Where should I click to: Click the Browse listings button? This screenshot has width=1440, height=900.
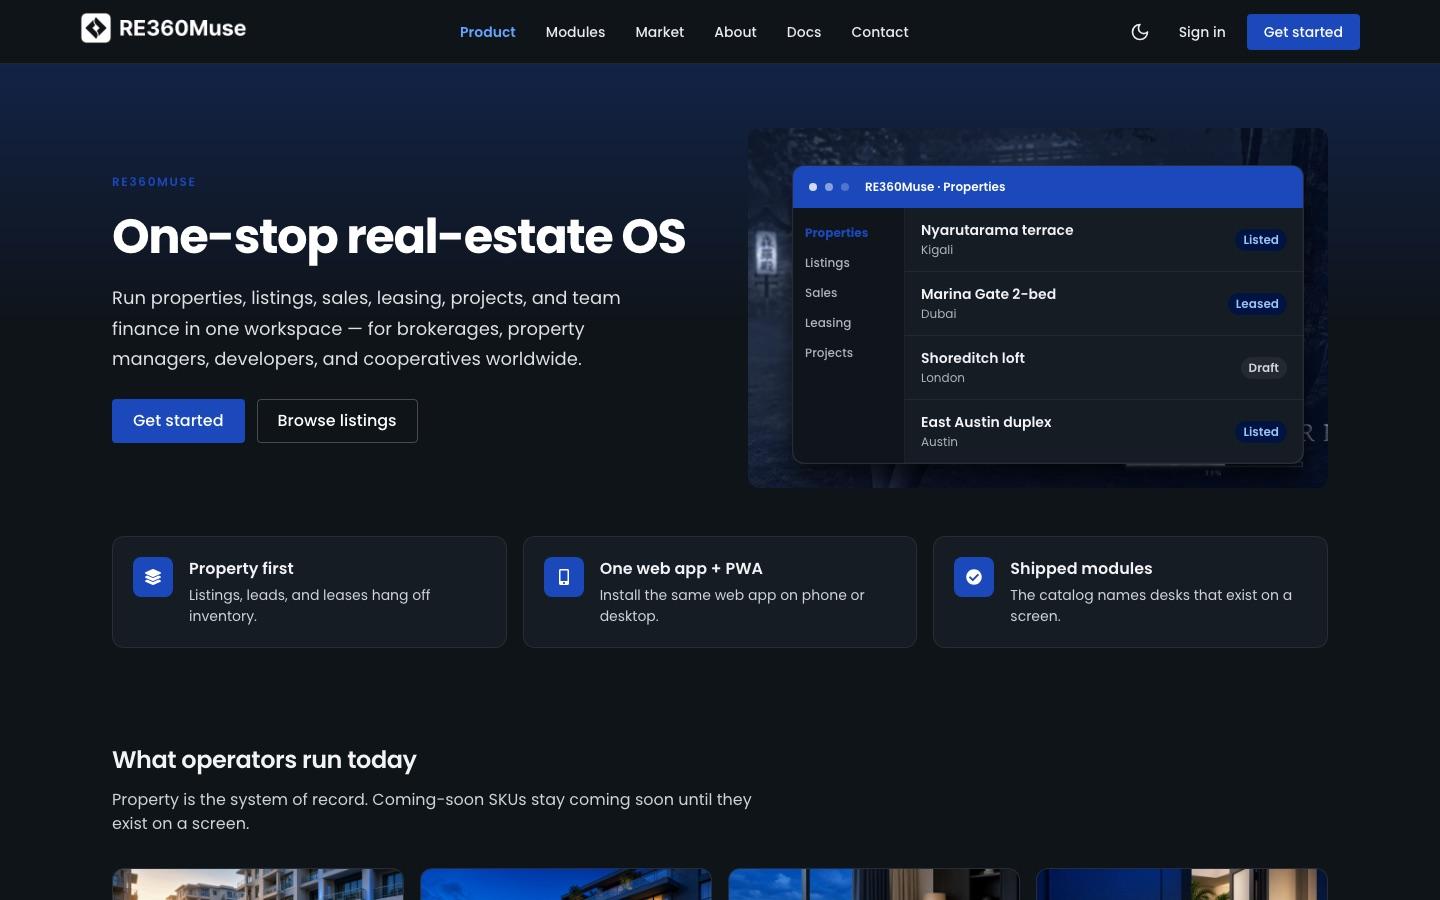click(337, 421)
